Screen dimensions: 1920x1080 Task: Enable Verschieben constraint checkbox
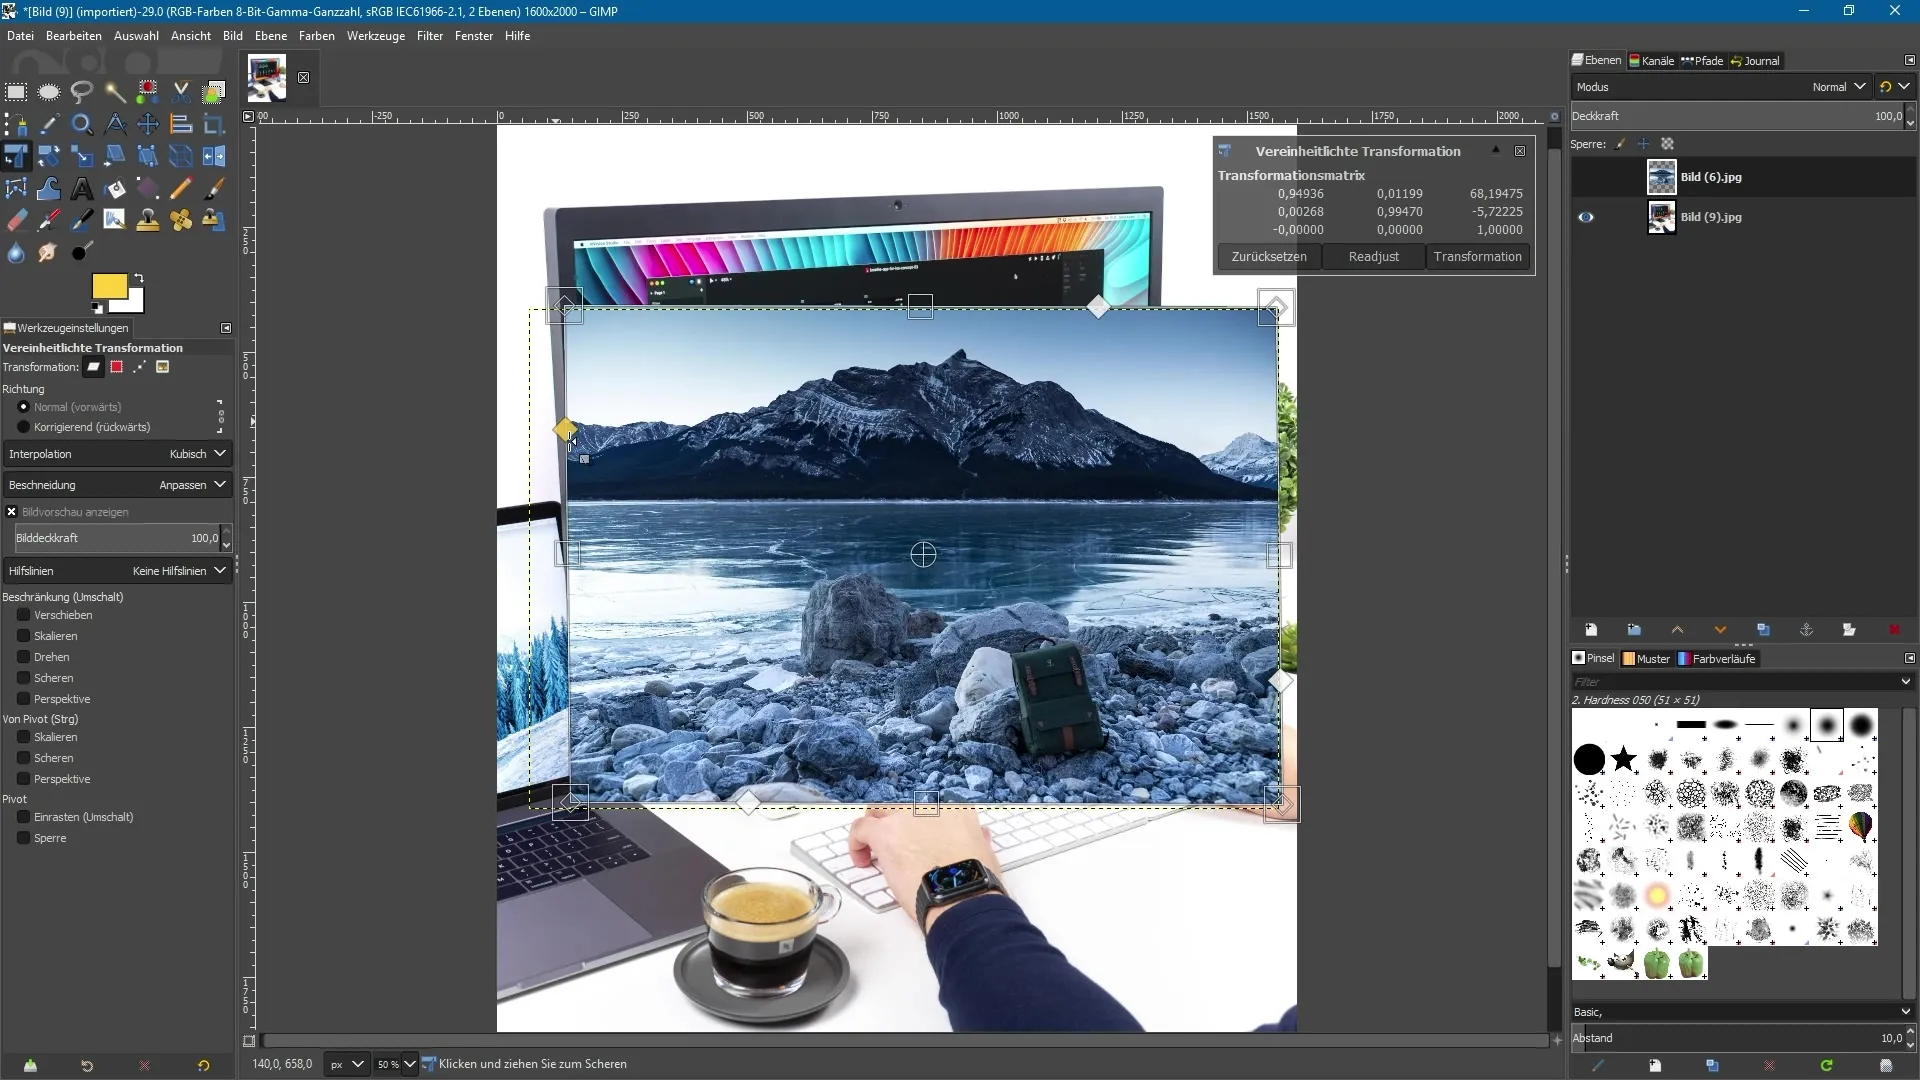click(24, 615)
